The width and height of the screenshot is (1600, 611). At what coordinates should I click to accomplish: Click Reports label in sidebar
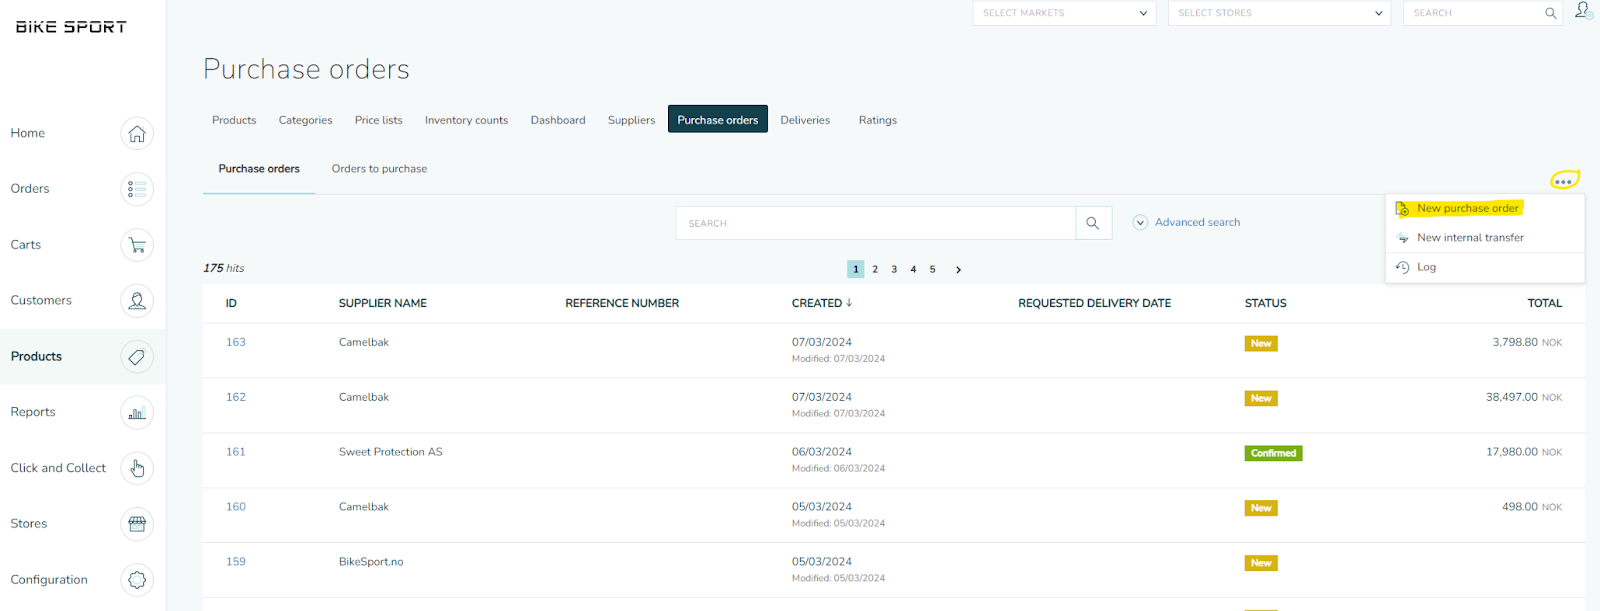tap(33, 412)
